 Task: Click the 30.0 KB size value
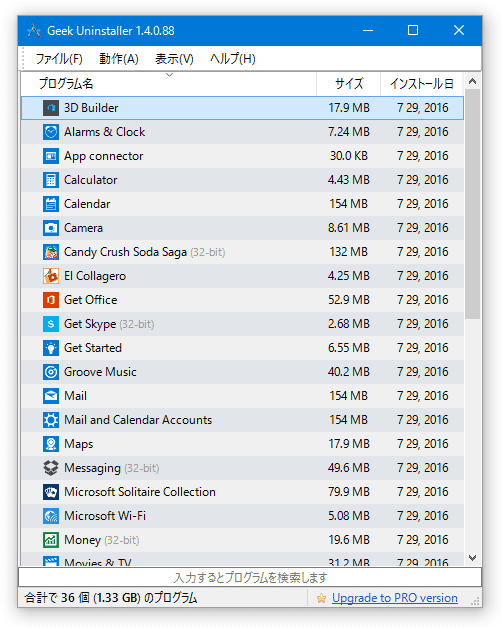click(349, 156)
